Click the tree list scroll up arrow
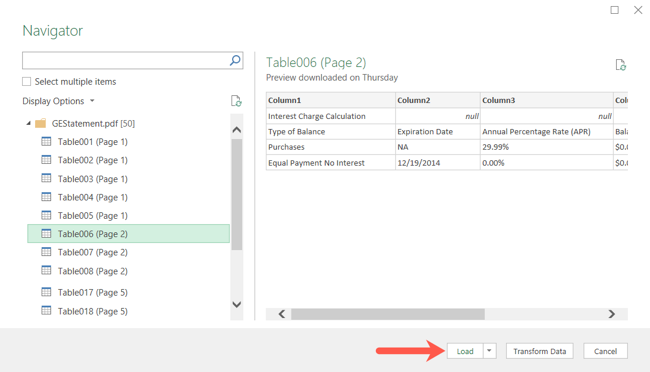 (x=237, y=130)
